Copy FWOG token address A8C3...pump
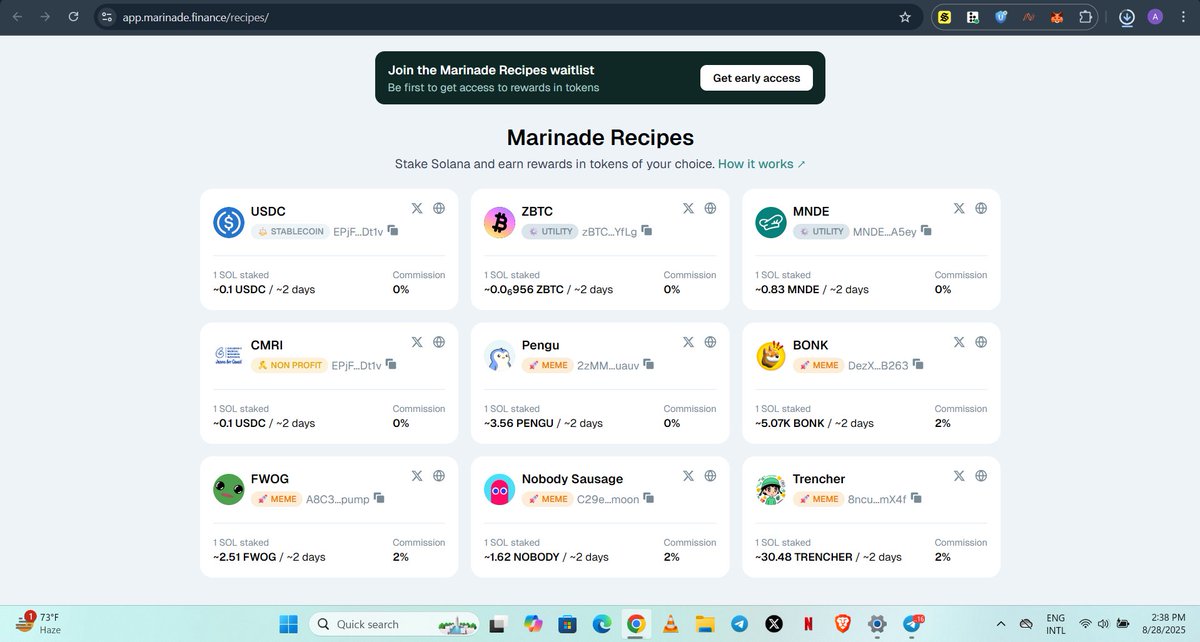1200x642 pixels. (379, 498)
